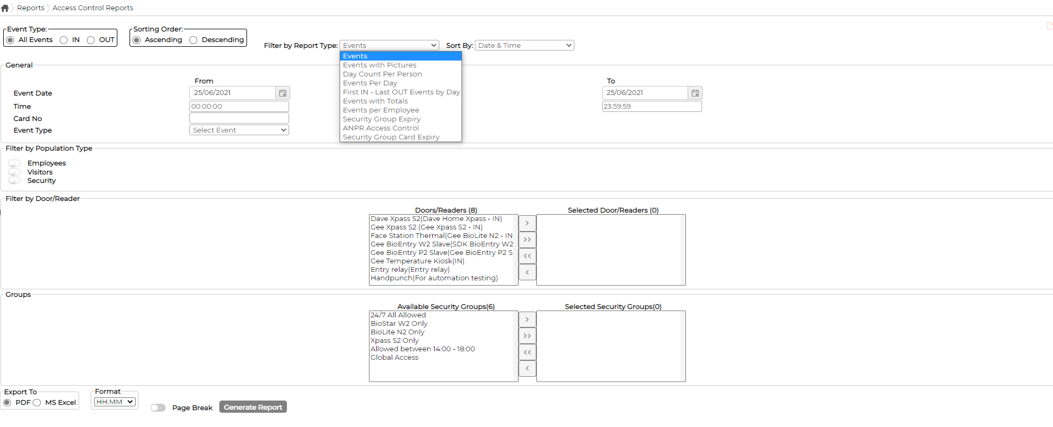Open Reports breadcrumb link
The height and width of the screenshot is (427, 1053).
pyautogui.click(x=31, y=8)
